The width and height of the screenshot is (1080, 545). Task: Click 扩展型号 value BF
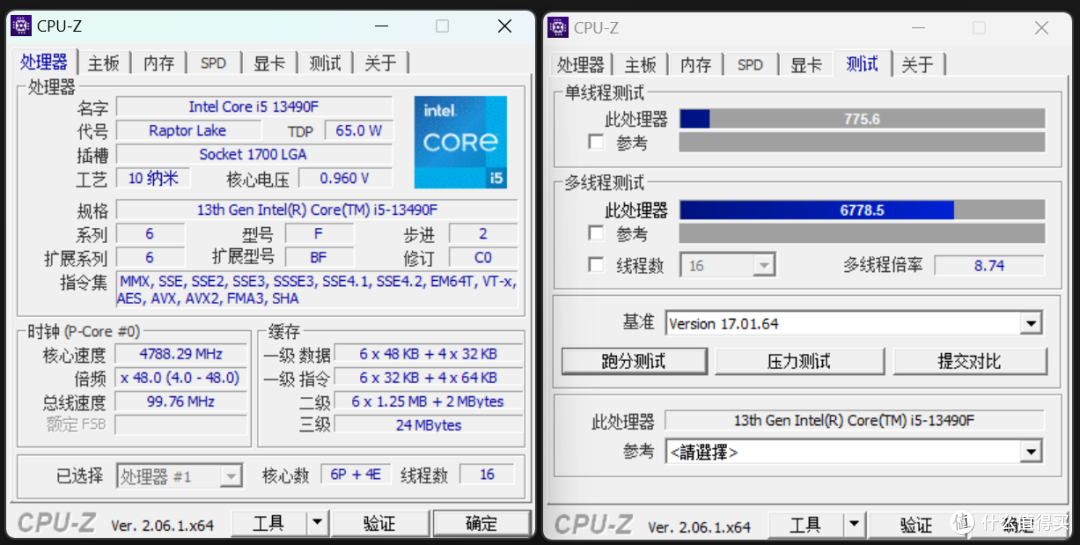[319, 257]
